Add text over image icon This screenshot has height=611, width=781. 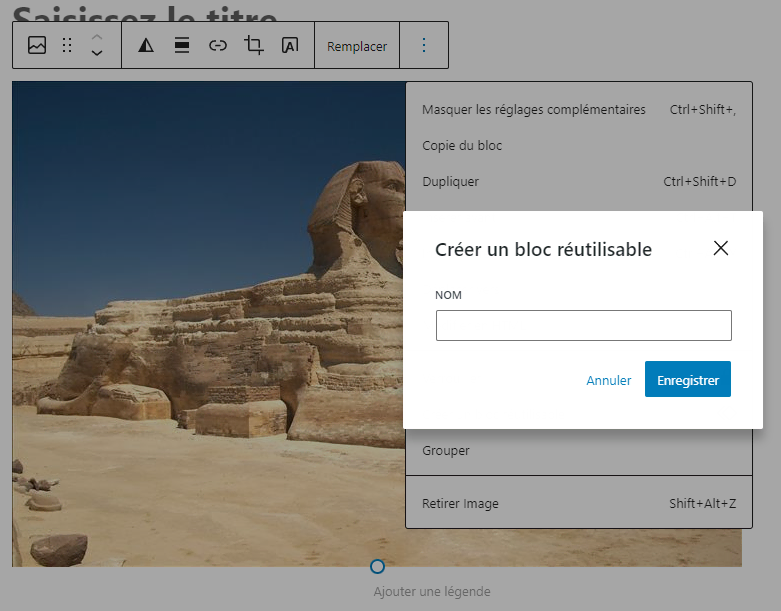[290, 45]
